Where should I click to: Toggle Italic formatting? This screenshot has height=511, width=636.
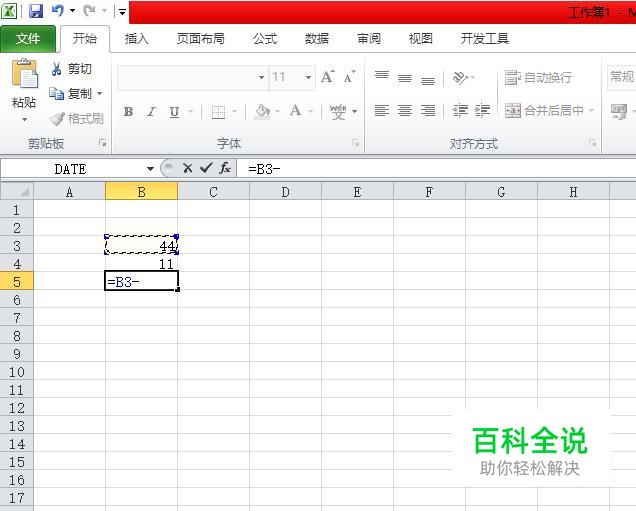click(x=152, y=112)
